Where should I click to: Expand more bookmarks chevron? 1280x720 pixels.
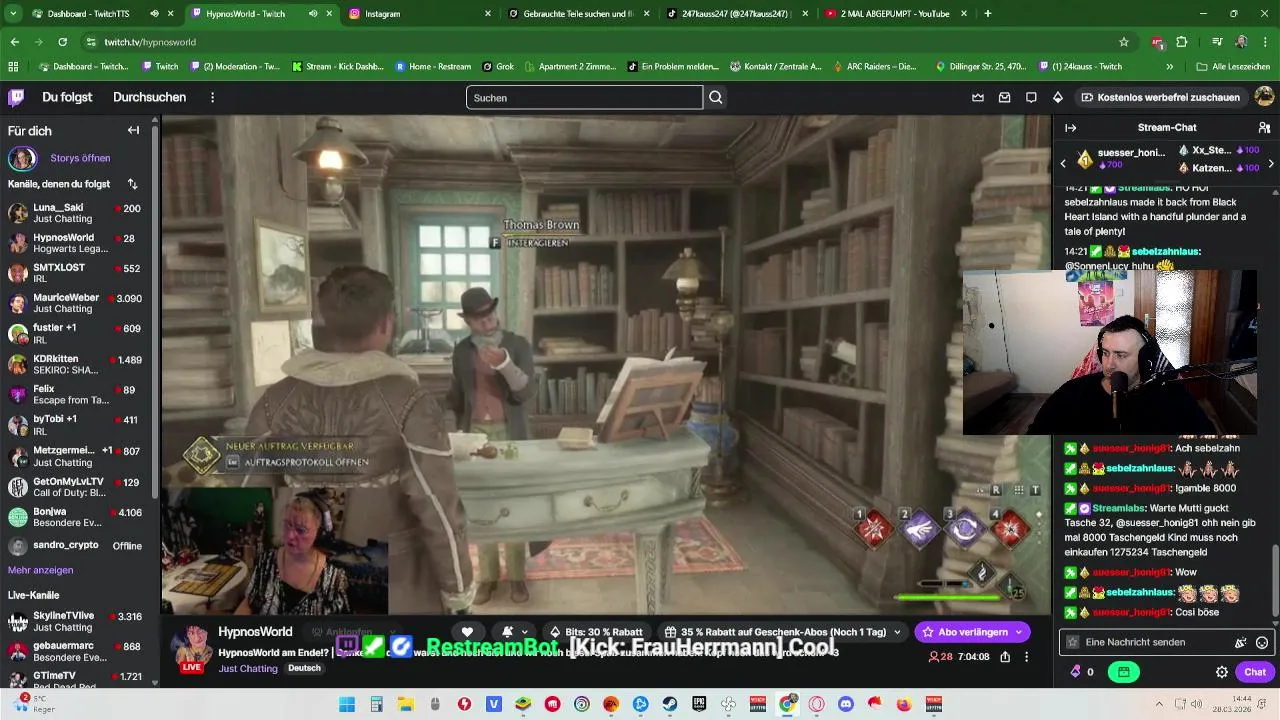coord(1170,66)
